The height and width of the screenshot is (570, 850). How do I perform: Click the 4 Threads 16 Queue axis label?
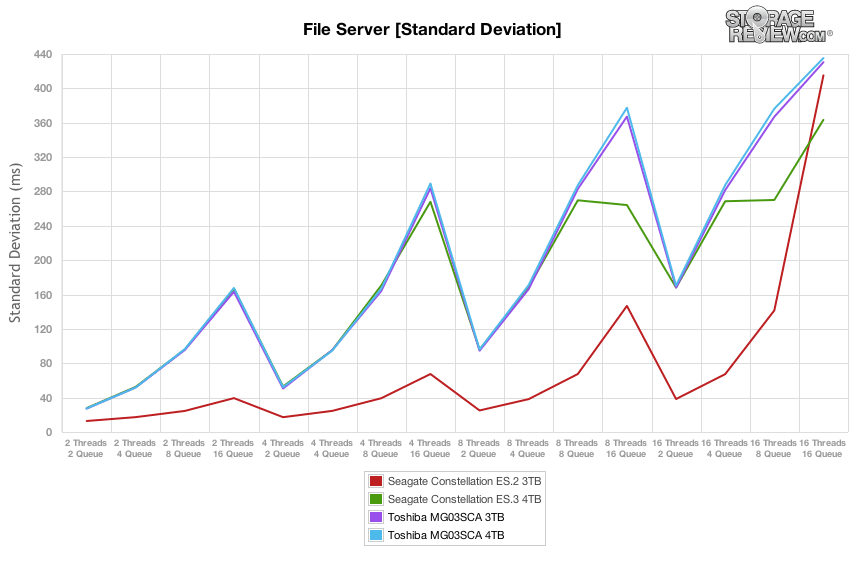pyautogui.click(x=430, y=449)
